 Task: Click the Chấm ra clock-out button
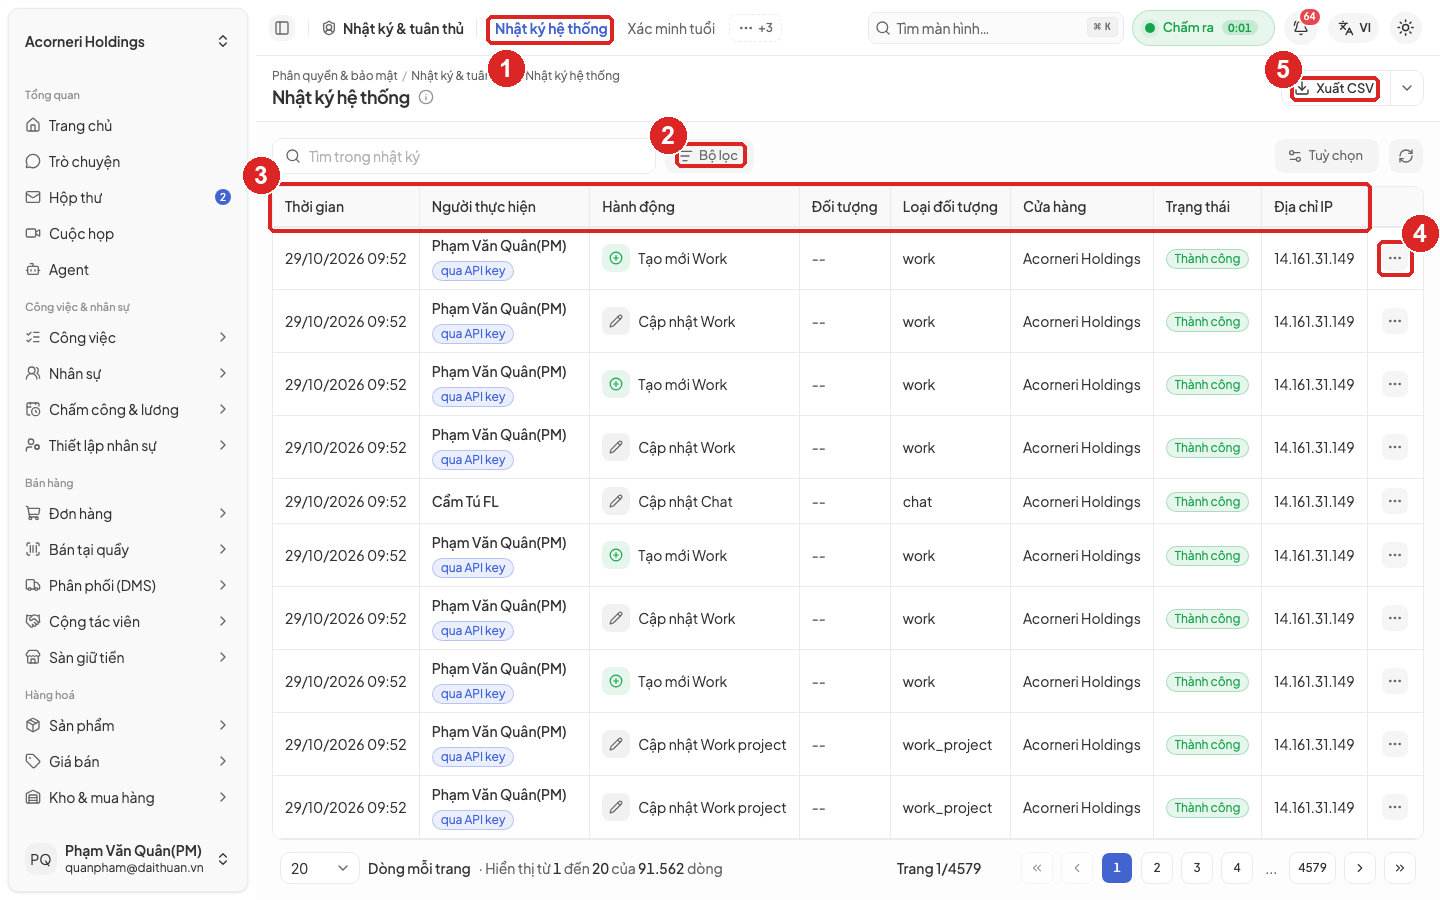[x=1203, y=28]
